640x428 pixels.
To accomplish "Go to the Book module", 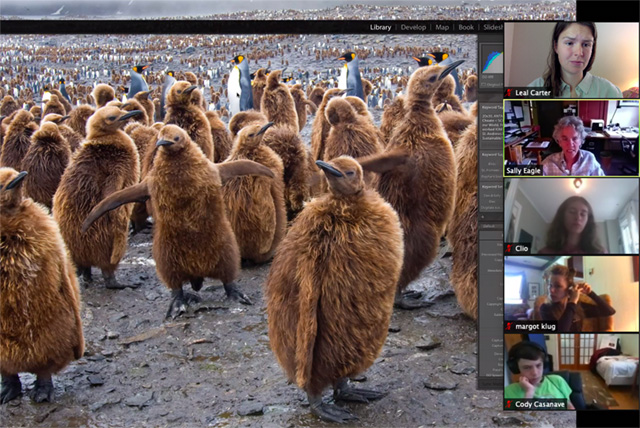I will point(466,27).
